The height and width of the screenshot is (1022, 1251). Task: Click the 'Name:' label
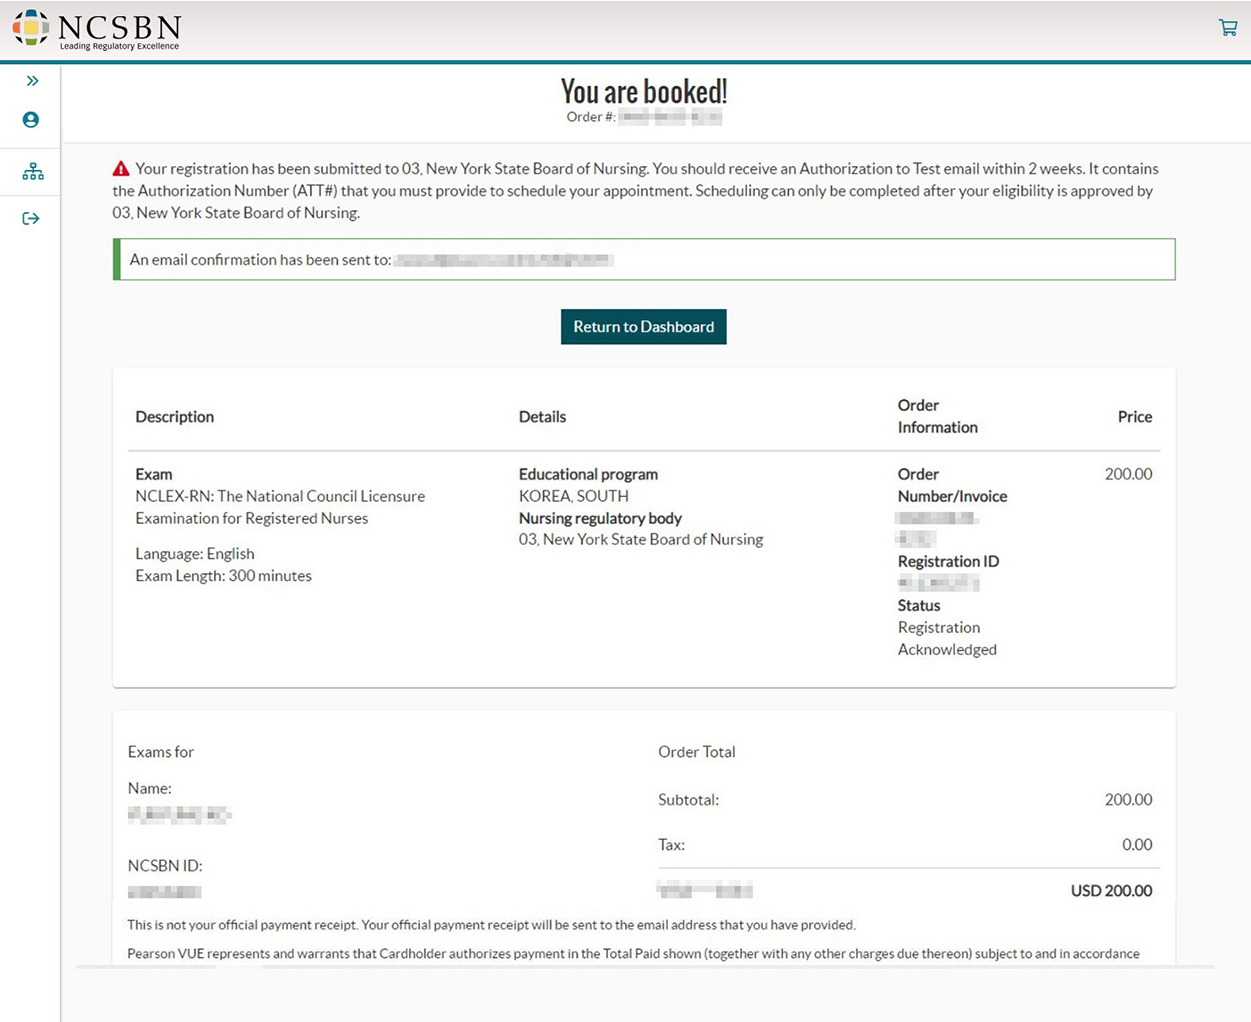coord(150,789)
